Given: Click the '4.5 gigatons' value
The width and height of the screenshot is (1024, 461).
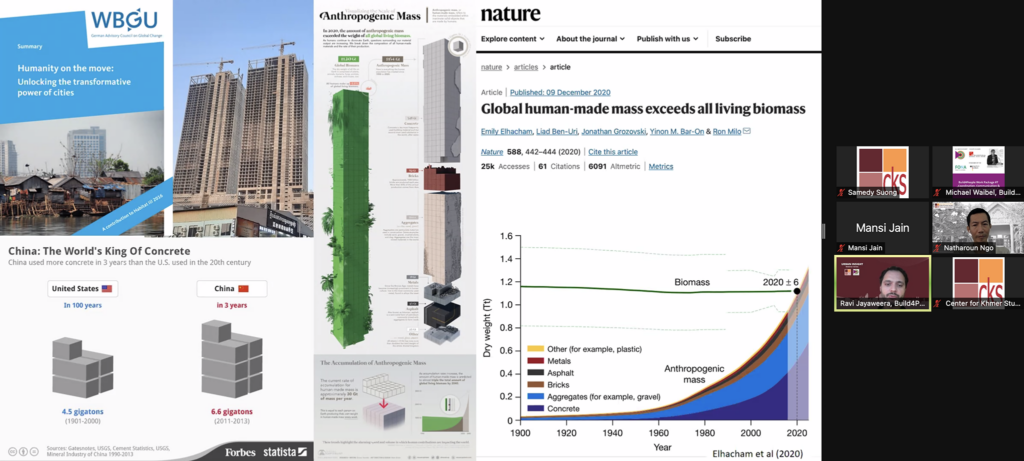Looking at the screenshot, I should pyautogui.click(x=82, y=411).
